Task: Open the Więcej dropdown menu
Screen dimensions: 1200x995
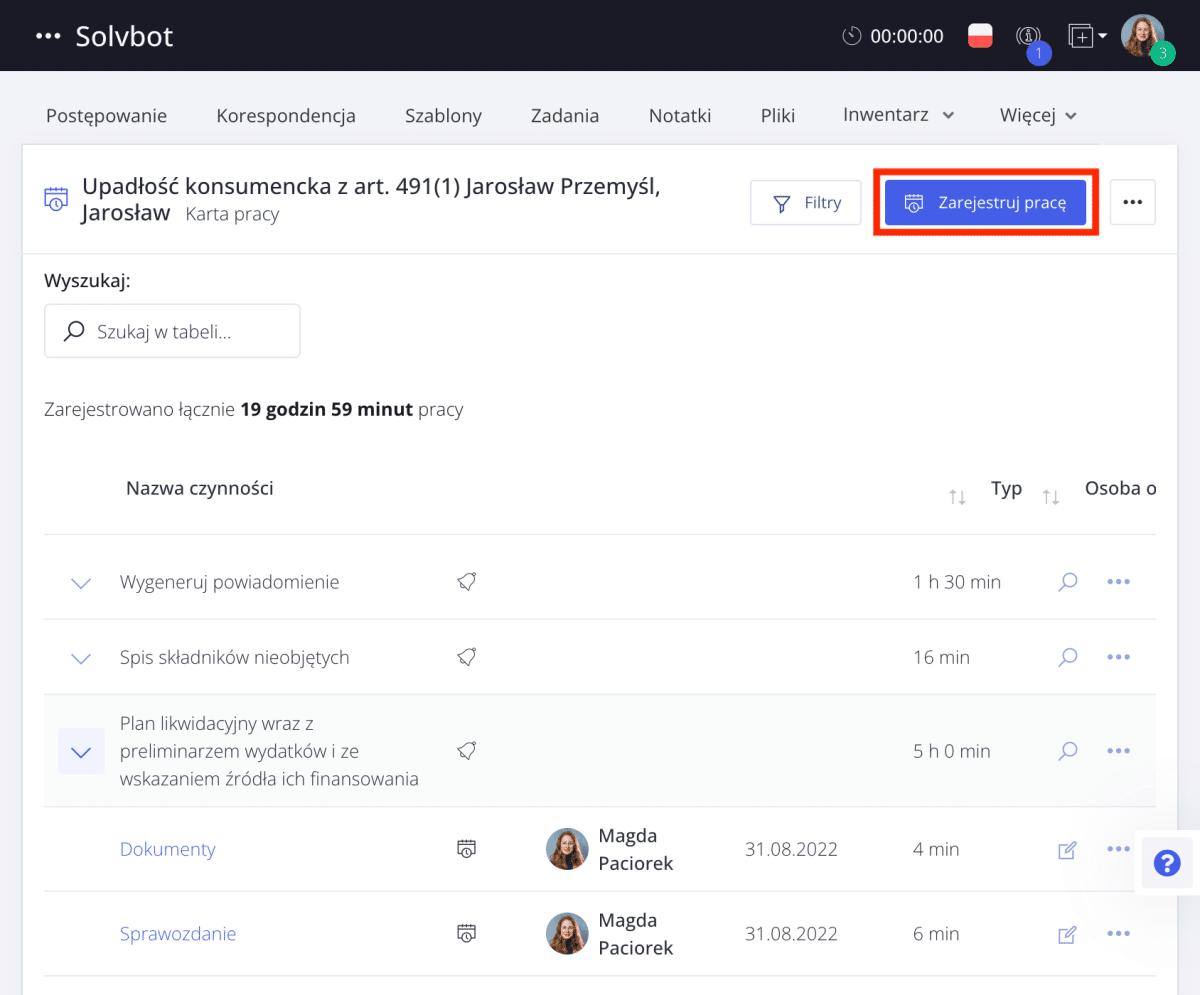Action: click(1038, 115)
